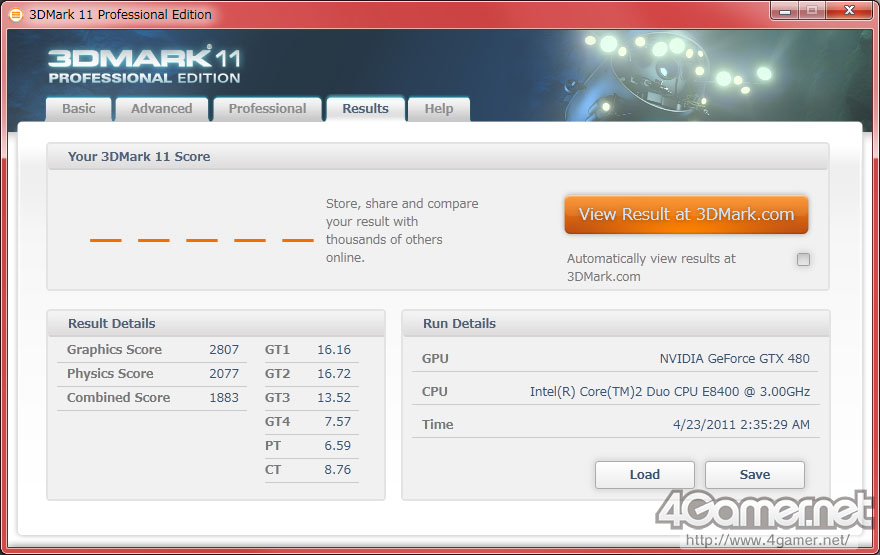Close the 3DMark 11 window
The height and width of the screenshot is (555, 880).
click(850, 11)
